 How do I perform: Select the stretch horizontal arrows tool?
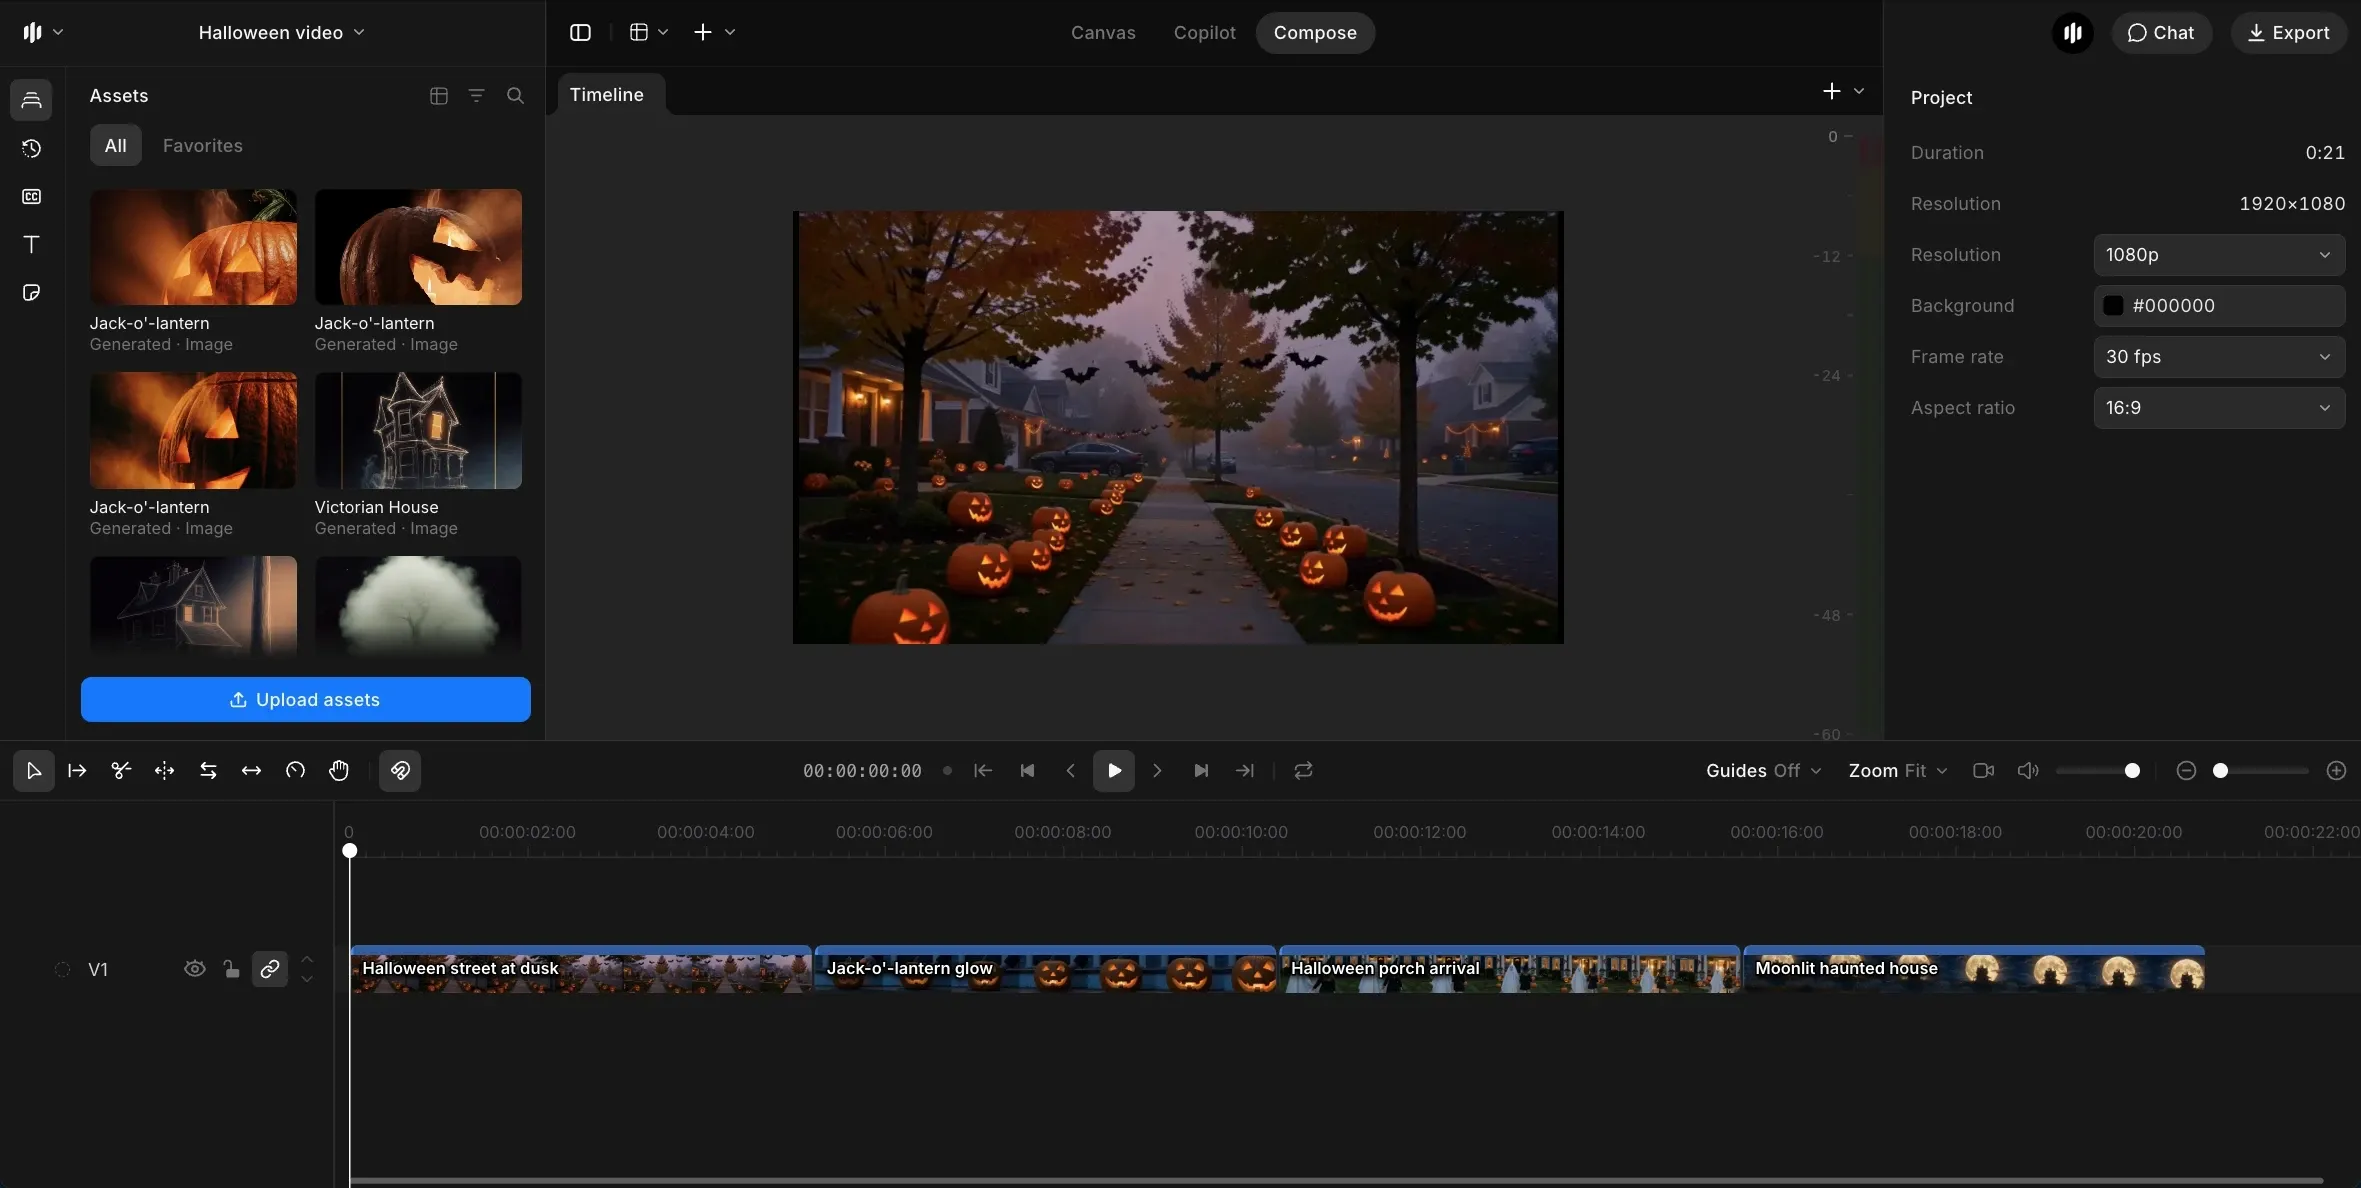tap(251, 771)
